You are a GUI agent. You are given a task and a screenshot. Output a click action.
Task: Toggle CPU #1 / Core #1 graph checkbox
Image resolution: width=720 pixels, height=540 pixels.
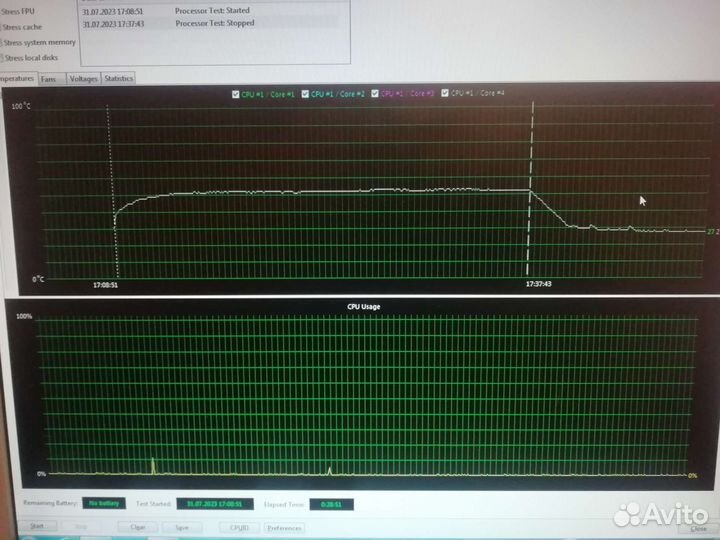pyautogui.click(x=236, y=94)
